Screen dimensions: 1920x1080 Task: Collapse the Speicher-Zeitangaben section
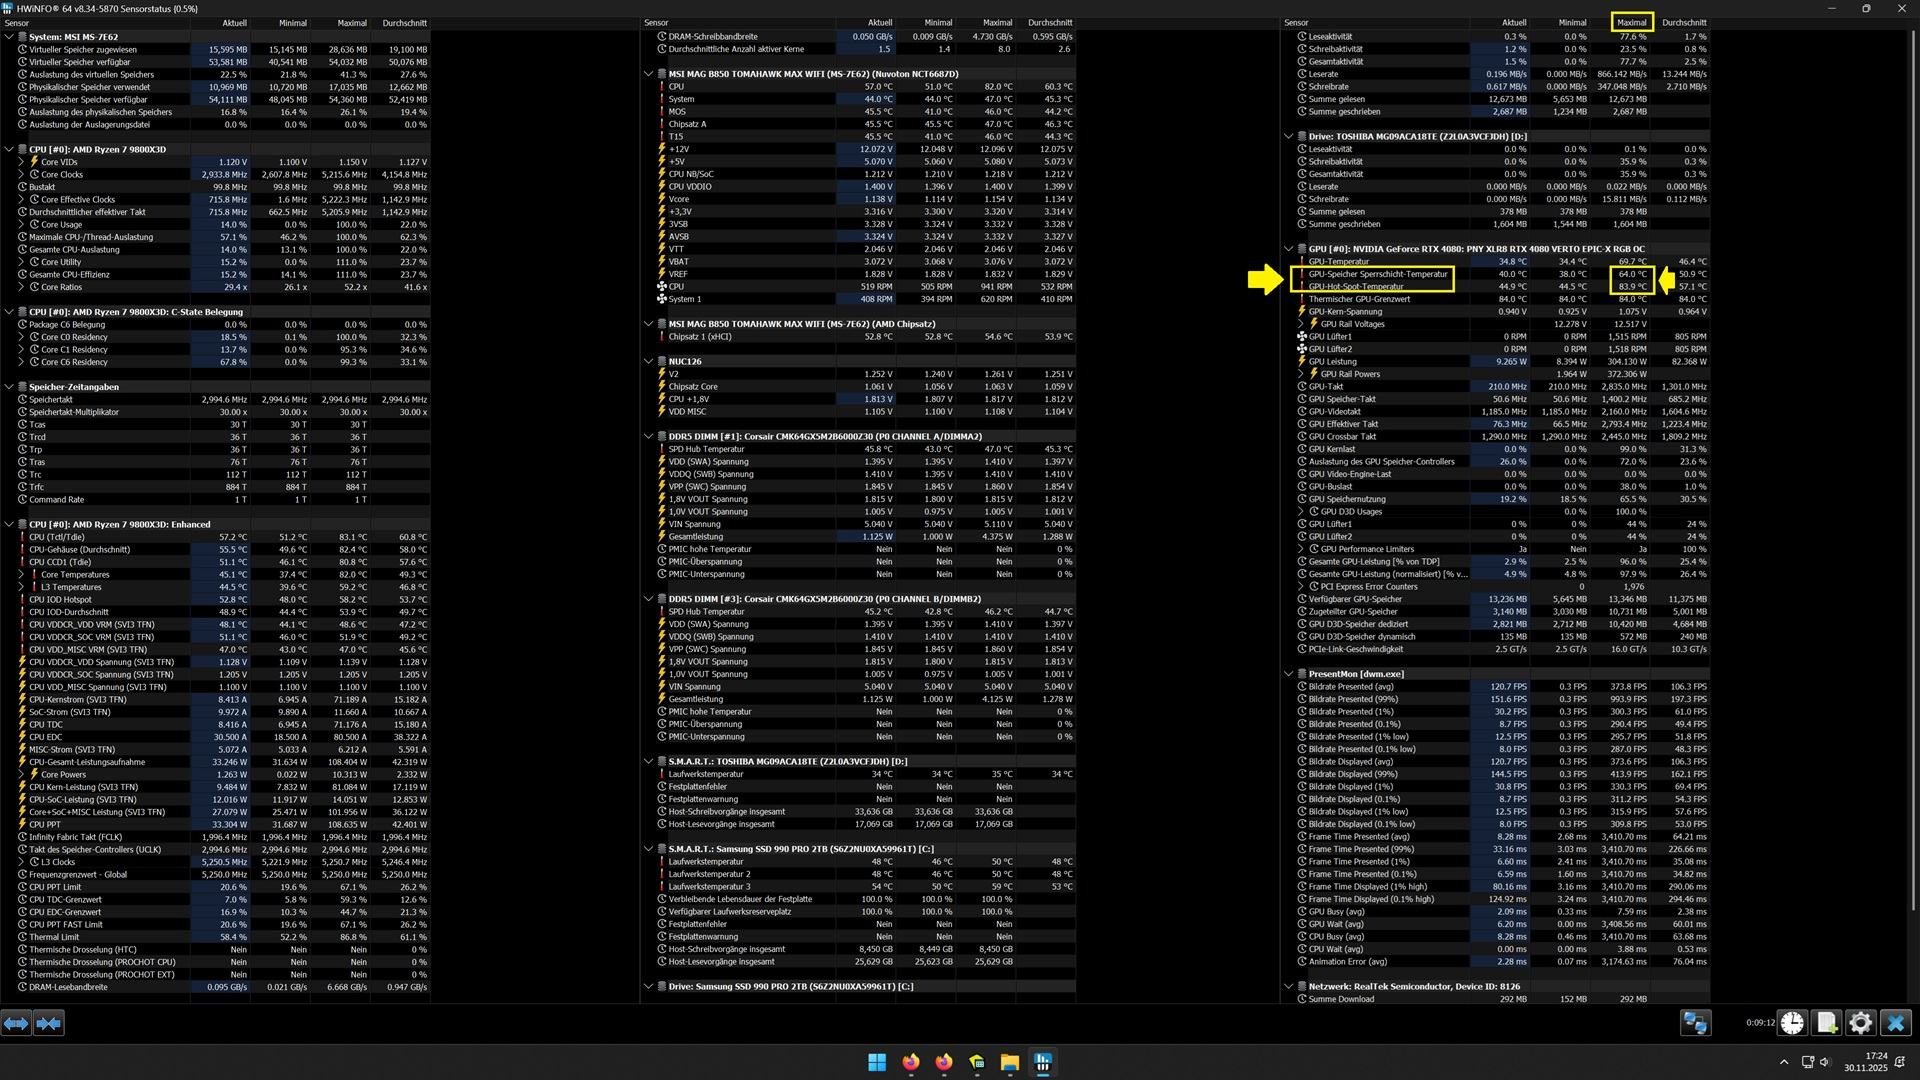click(x=9, y=387)
